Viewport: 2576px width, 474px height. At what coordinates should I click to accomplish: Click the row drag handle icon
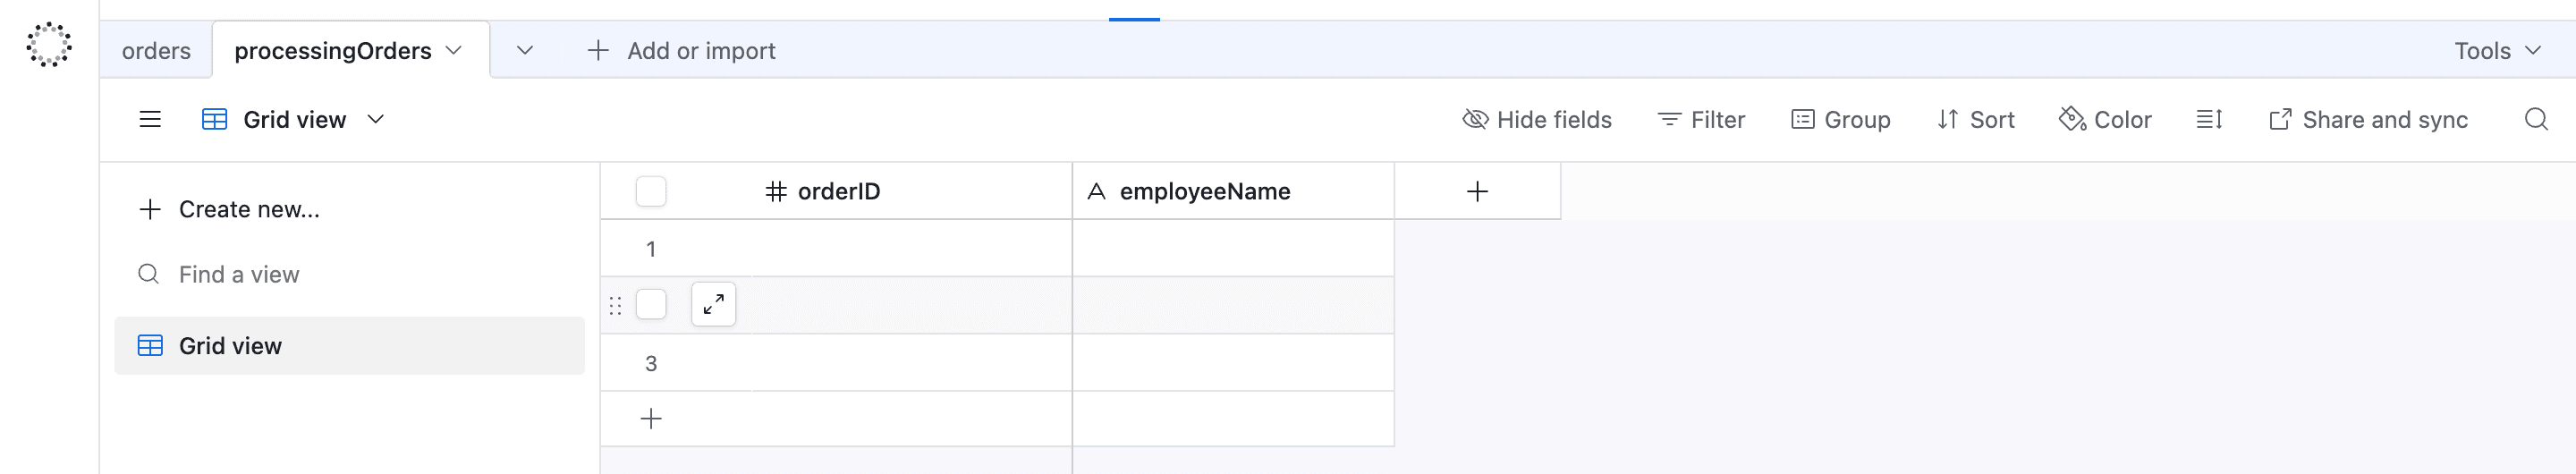[x=616, y=306]
